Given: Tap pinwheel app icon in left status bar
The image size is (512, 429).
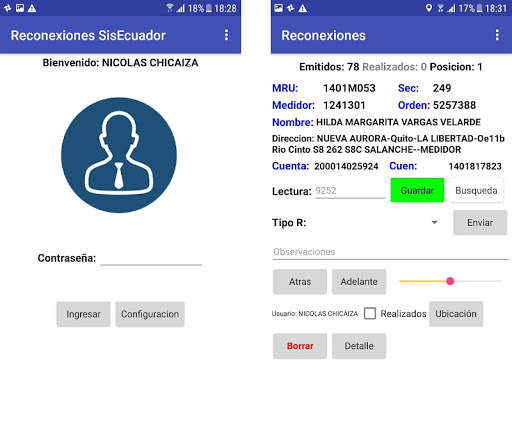Looking at the screenshot, I should [x=7, y=8].
